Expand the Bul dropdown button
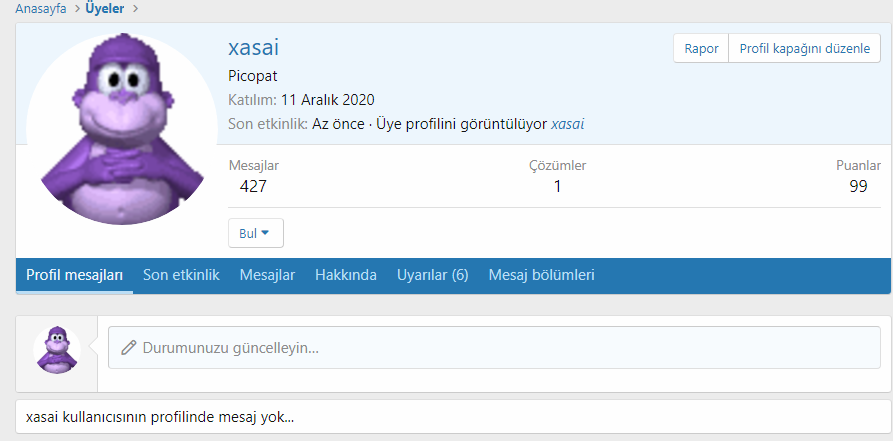 click(x=256, y=233)
